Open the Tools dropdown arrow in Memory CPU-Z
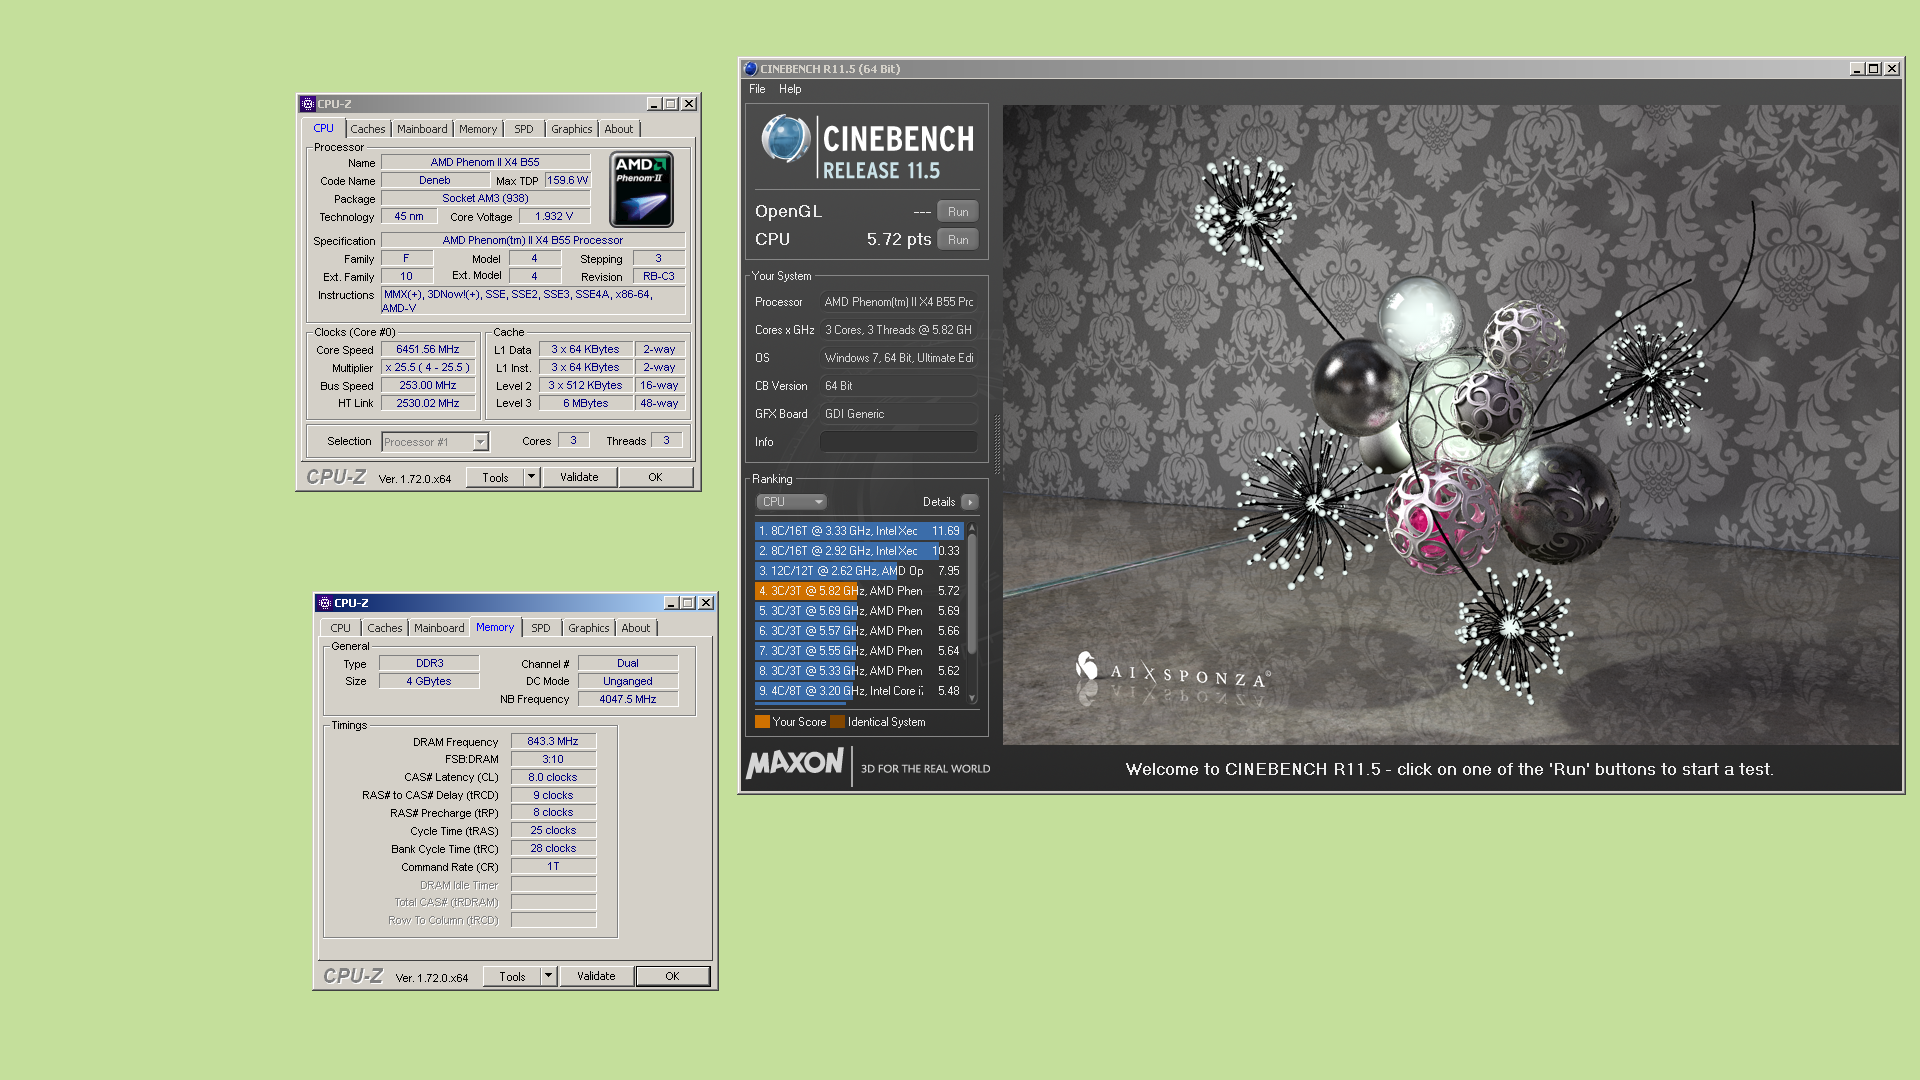This screenshot has height=1080, width=1920. pos(548,976)
